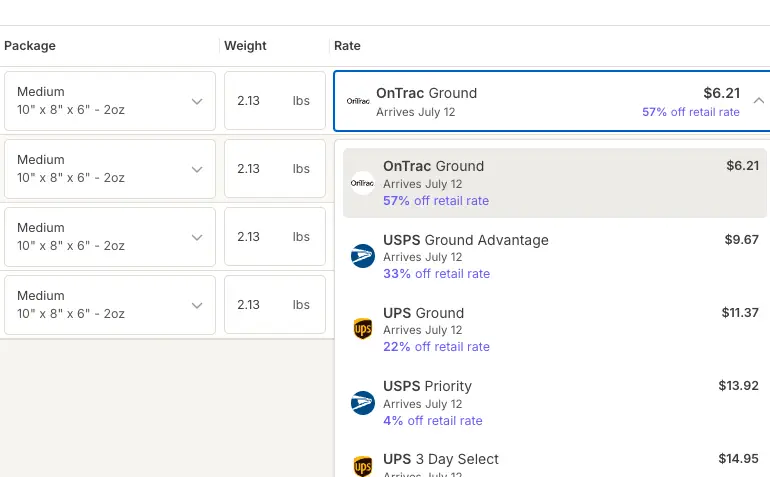Select the OnTrac Ground $6.21 option in list
The width and height of the screenshot is (770, 477).
pos(554,183)
